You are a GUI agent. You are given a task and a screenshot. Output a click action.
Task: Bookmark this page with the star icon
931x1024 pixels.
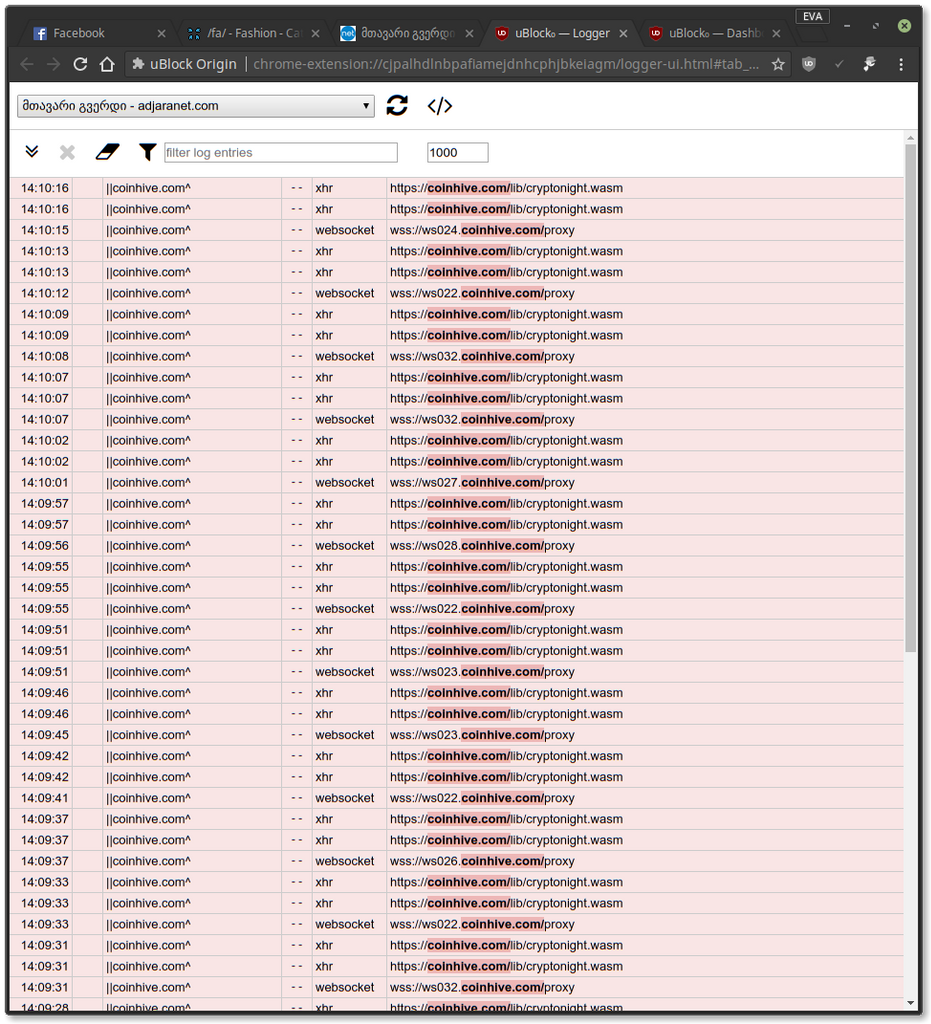tap(778, 64)
